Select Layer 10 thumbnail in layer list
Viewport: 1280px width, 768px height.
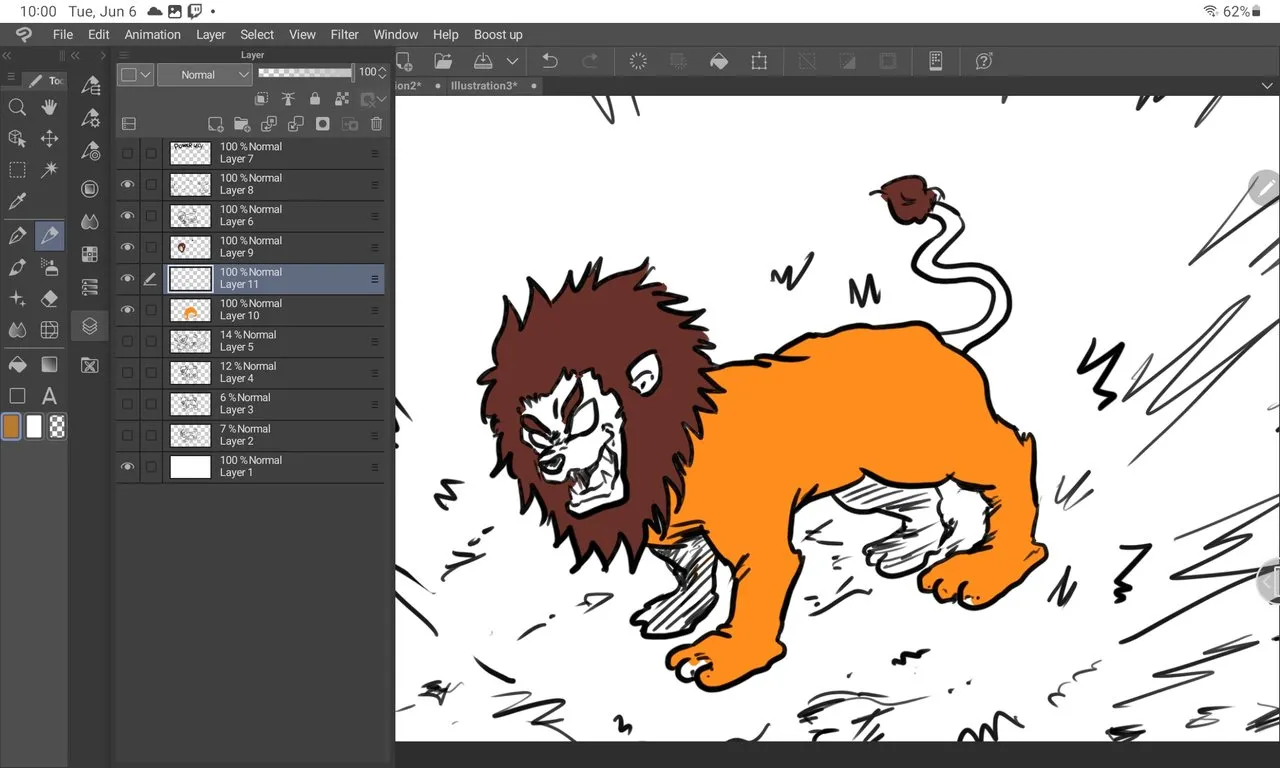click(x=190, y=310)
